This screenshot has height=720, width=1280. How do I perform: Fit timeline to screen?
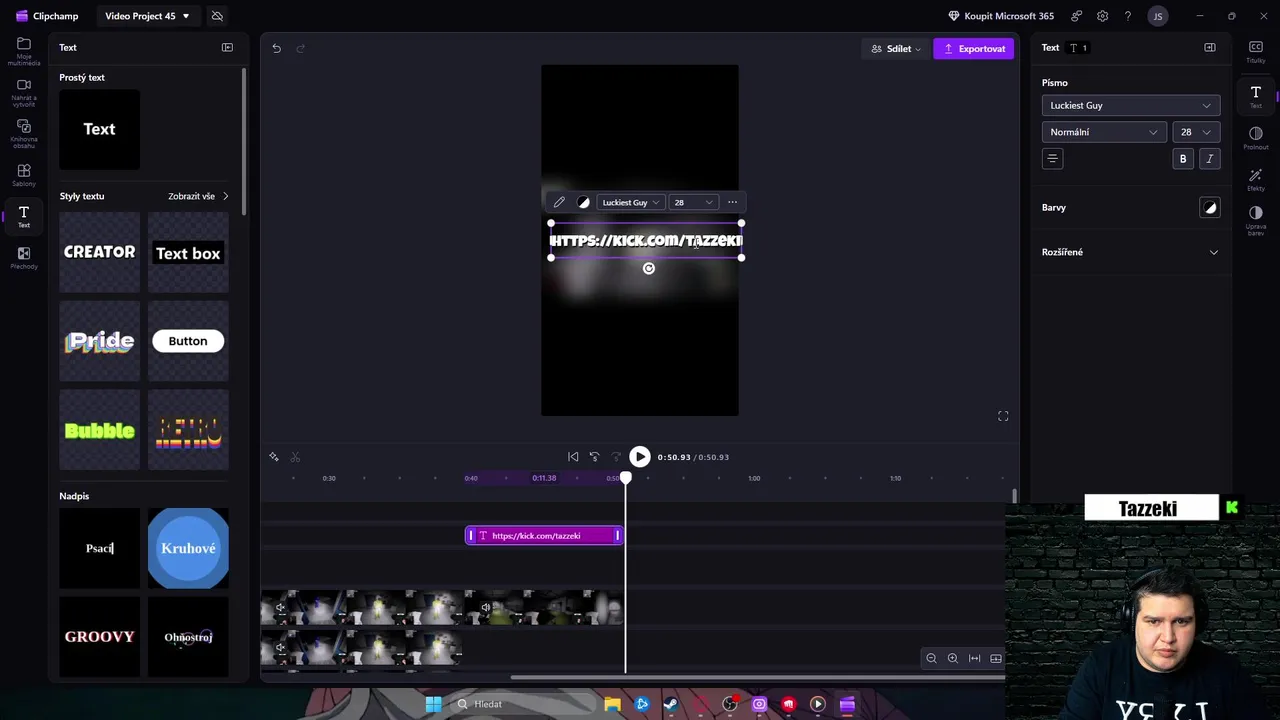pos(975,658)
